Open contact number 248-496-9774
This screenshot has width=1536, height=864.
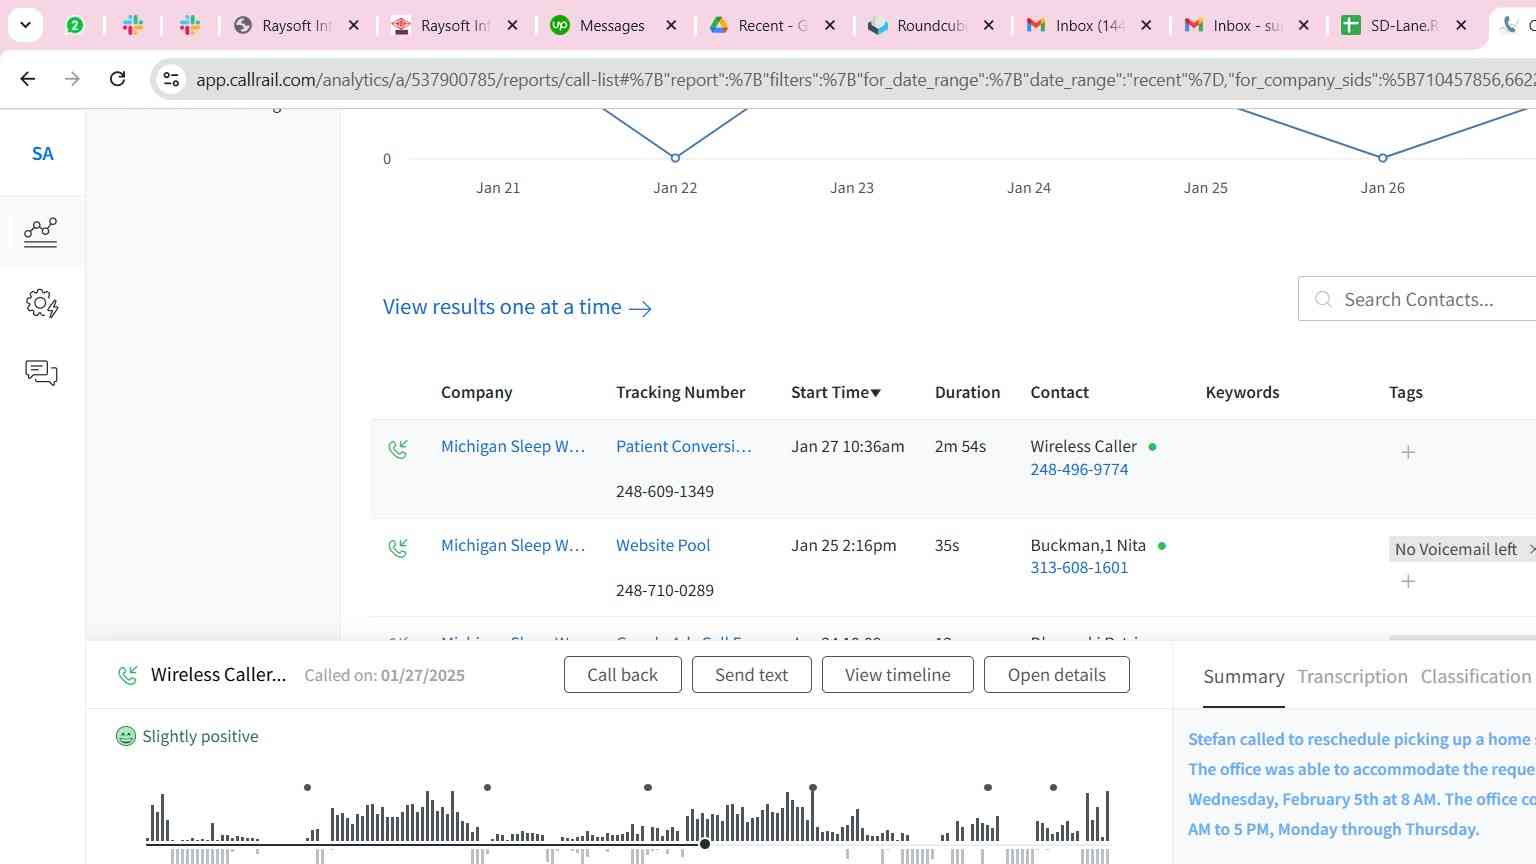1079,469
